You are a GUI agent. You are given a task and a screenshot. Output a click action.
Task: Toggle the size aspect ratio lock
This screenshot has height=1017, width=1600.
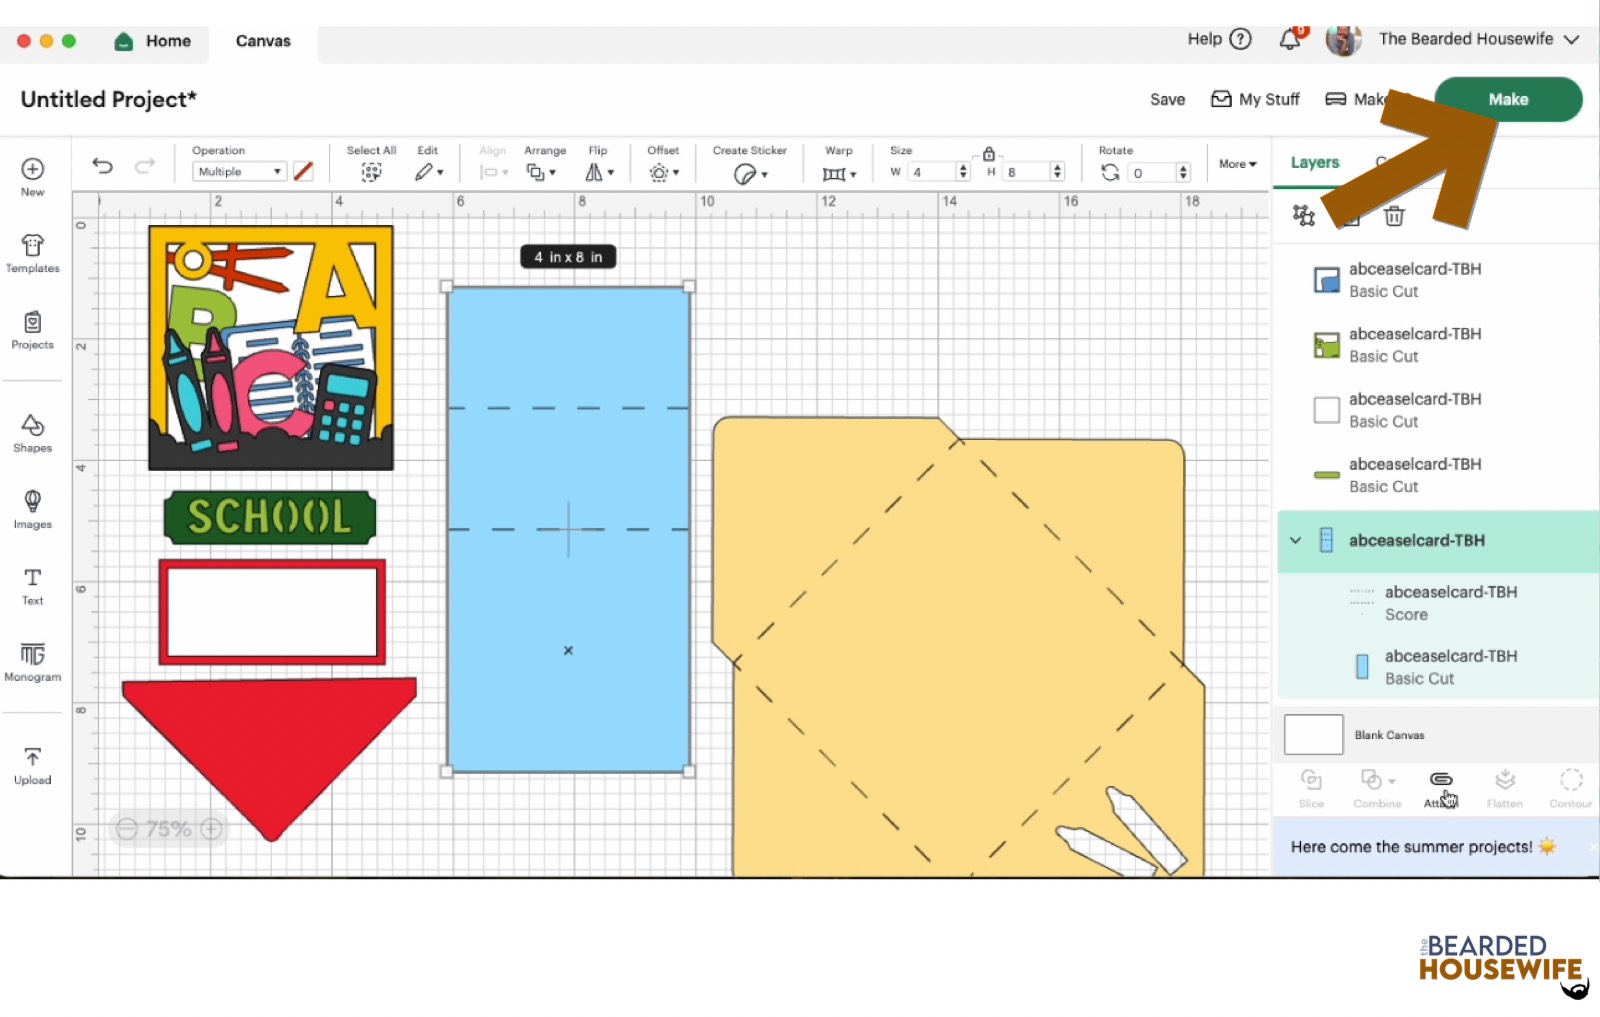click(x=988, y=153)
